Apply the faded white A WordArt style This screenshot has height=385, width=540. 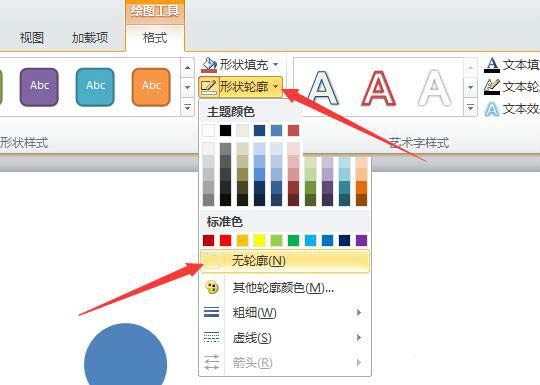pos(434,88)
